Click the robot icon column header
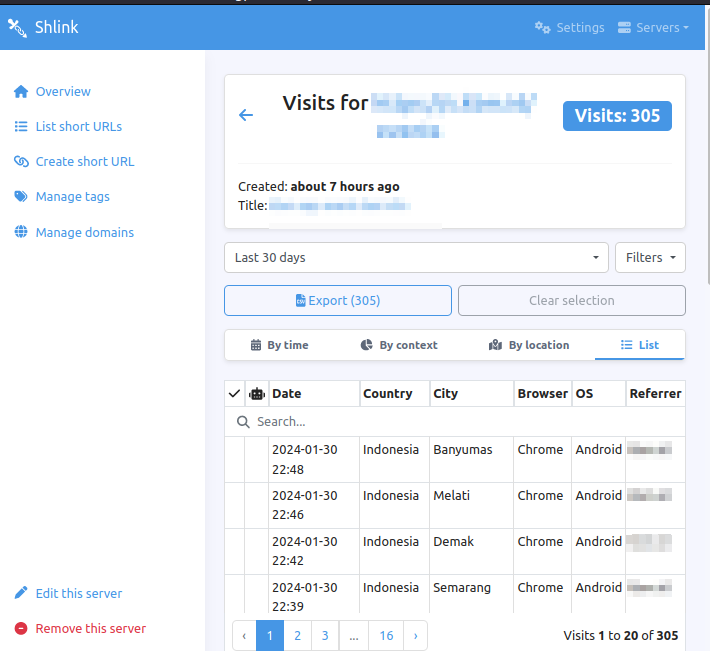 [x=257, y=393]
